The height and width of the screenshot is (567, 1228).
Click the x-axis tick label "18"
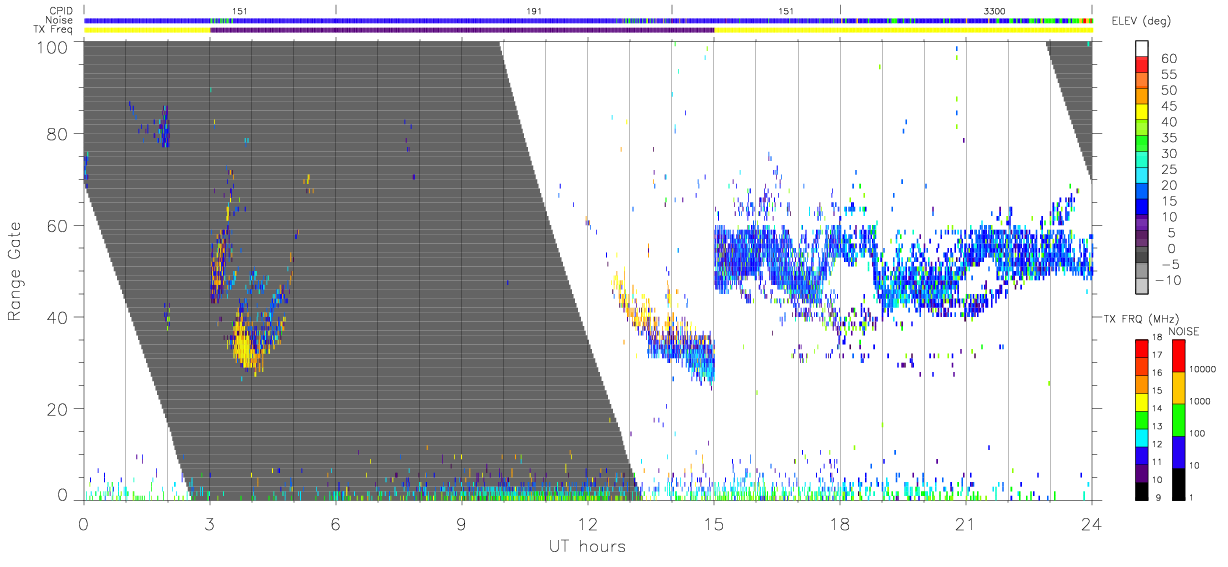click(840, 522)
